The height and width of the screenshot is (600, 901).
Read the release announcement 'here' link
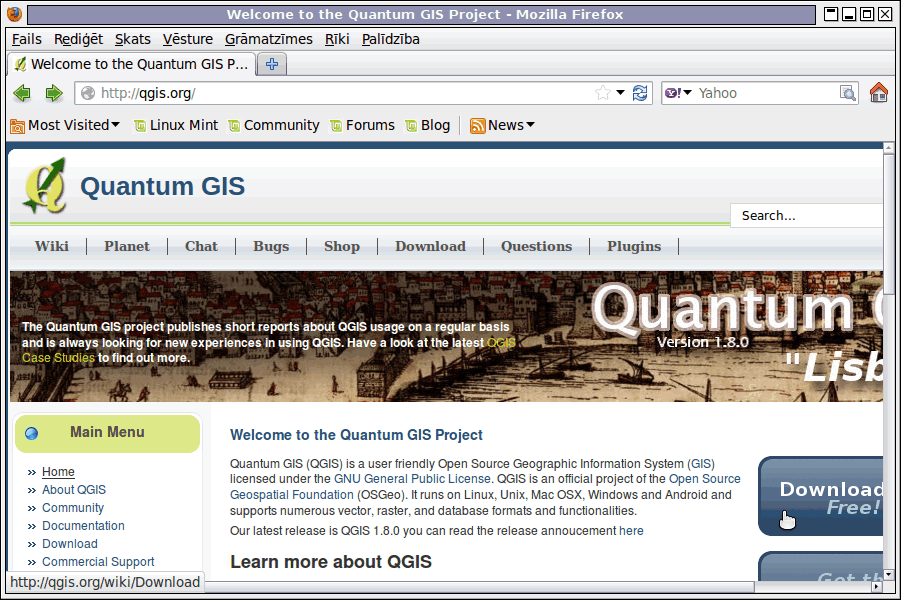(x=631, y=531)
